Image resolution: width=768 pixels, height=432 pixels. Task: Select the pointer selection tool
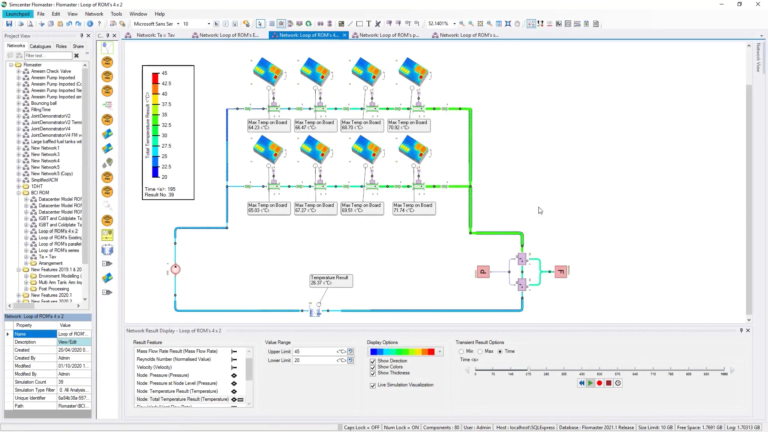coord(260,24)
